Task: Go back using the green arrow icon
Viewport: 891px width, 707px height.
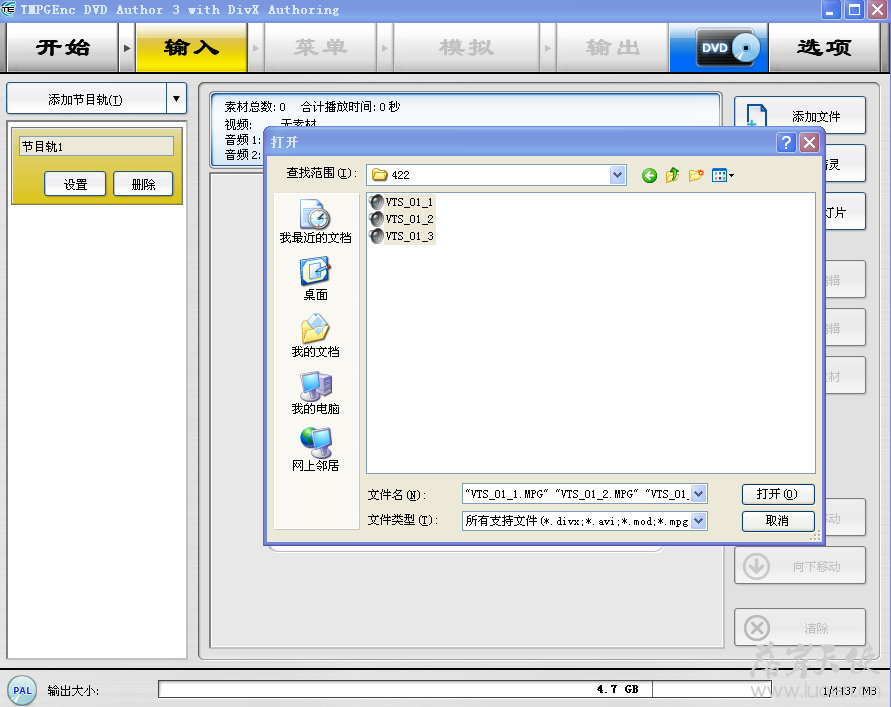Action: 649,176
